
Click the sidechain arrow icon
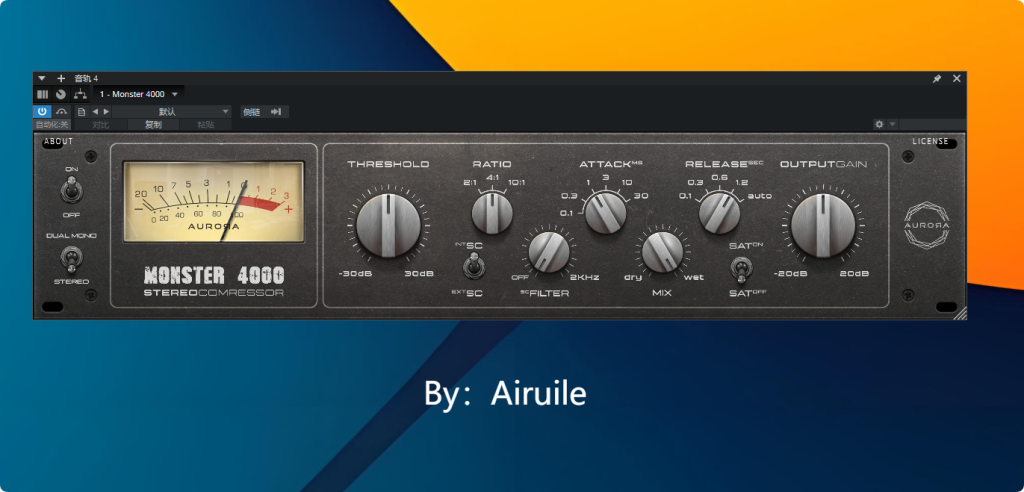pyautogui.click(x=276, y=112)
